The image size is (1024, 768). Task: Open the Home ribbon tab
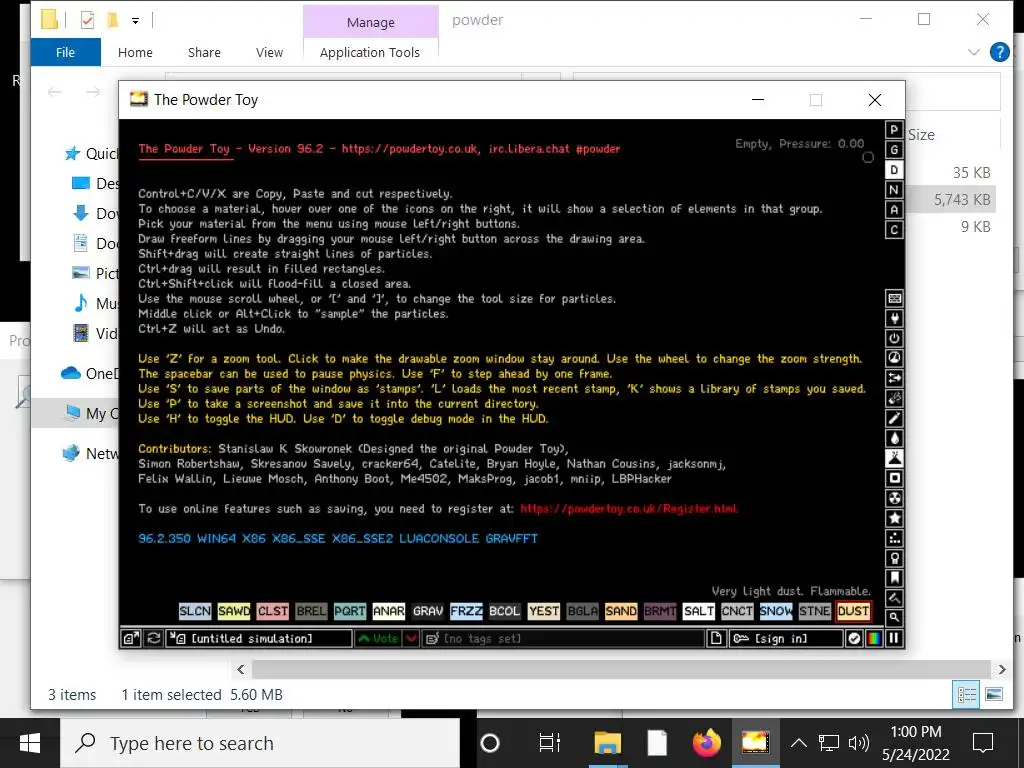click(135, 52)
